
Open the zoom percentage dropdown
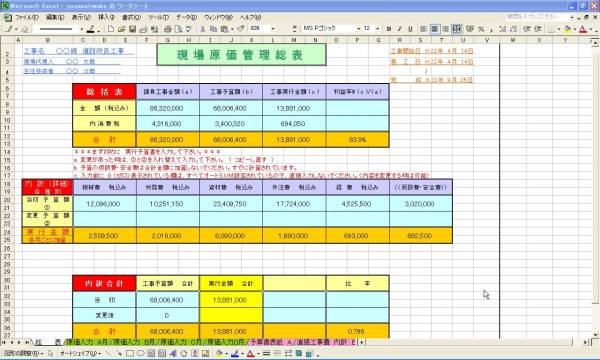(273, 29)
